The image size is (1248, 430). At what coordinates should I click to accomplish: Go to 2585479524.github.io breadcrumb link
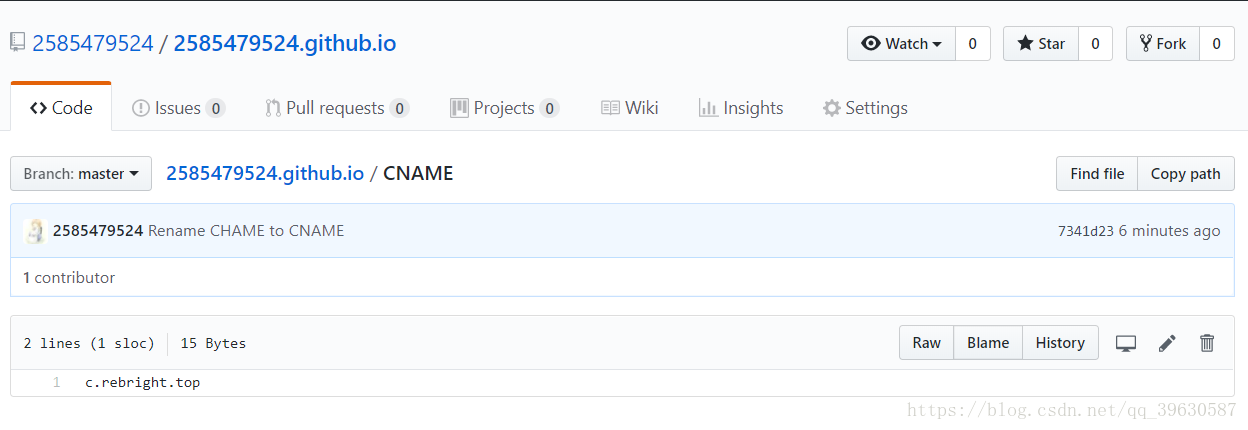(265, 173)
